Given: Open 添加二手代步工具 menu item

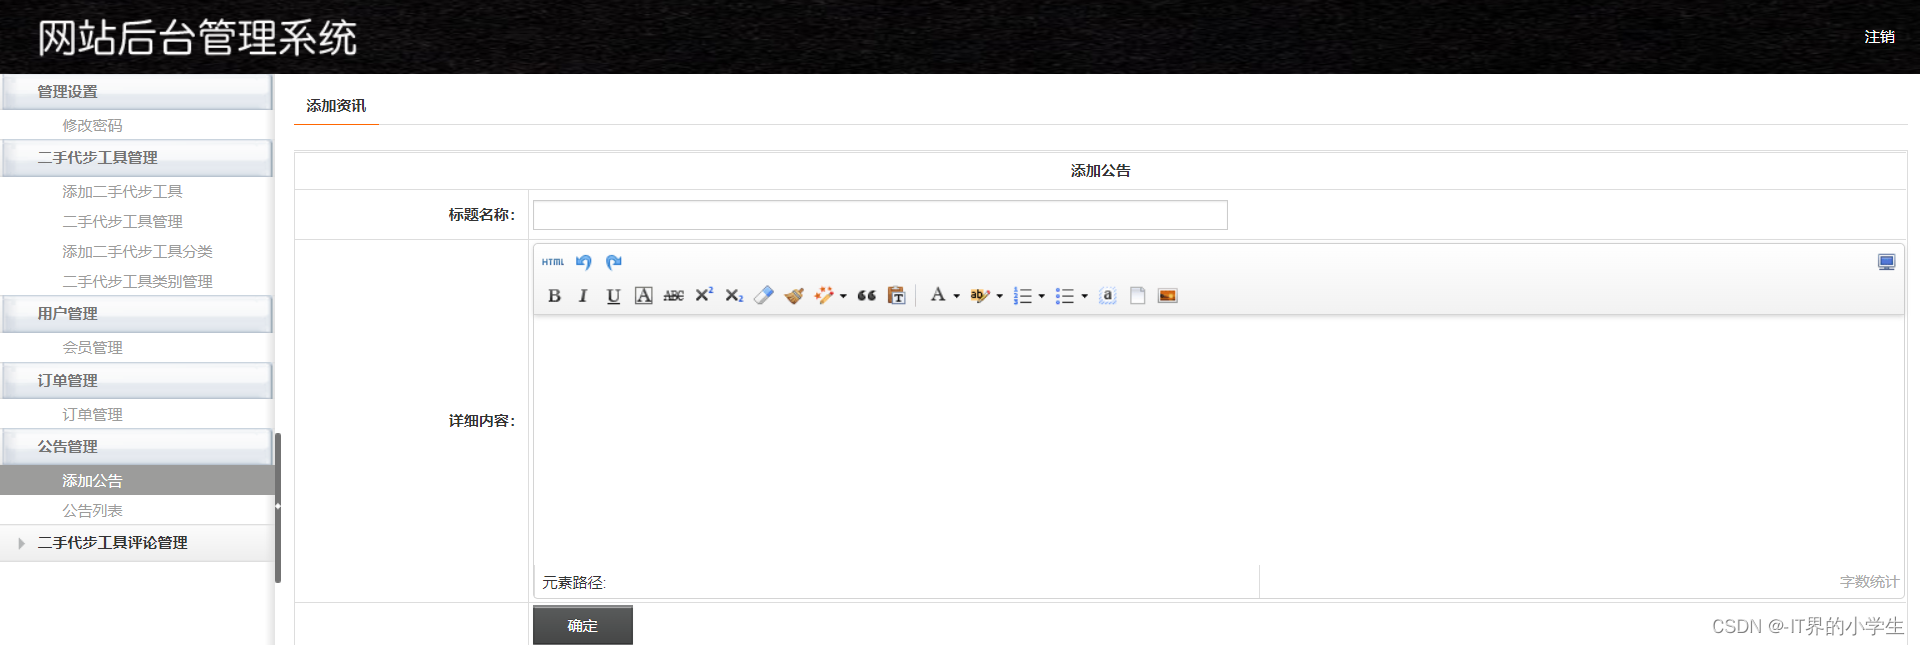Looking at the screenshot, I should pos(122,191).
